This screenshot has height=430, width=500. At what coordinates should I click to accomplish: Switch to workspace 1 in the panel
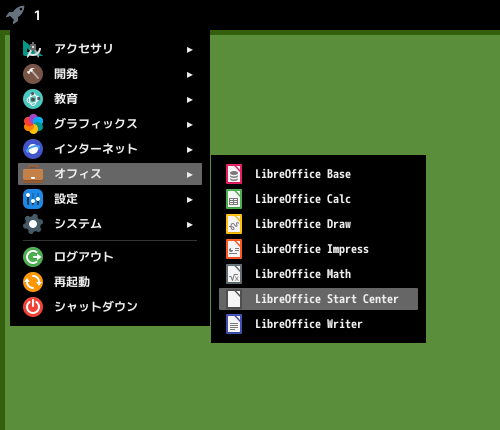coord(37,15)
